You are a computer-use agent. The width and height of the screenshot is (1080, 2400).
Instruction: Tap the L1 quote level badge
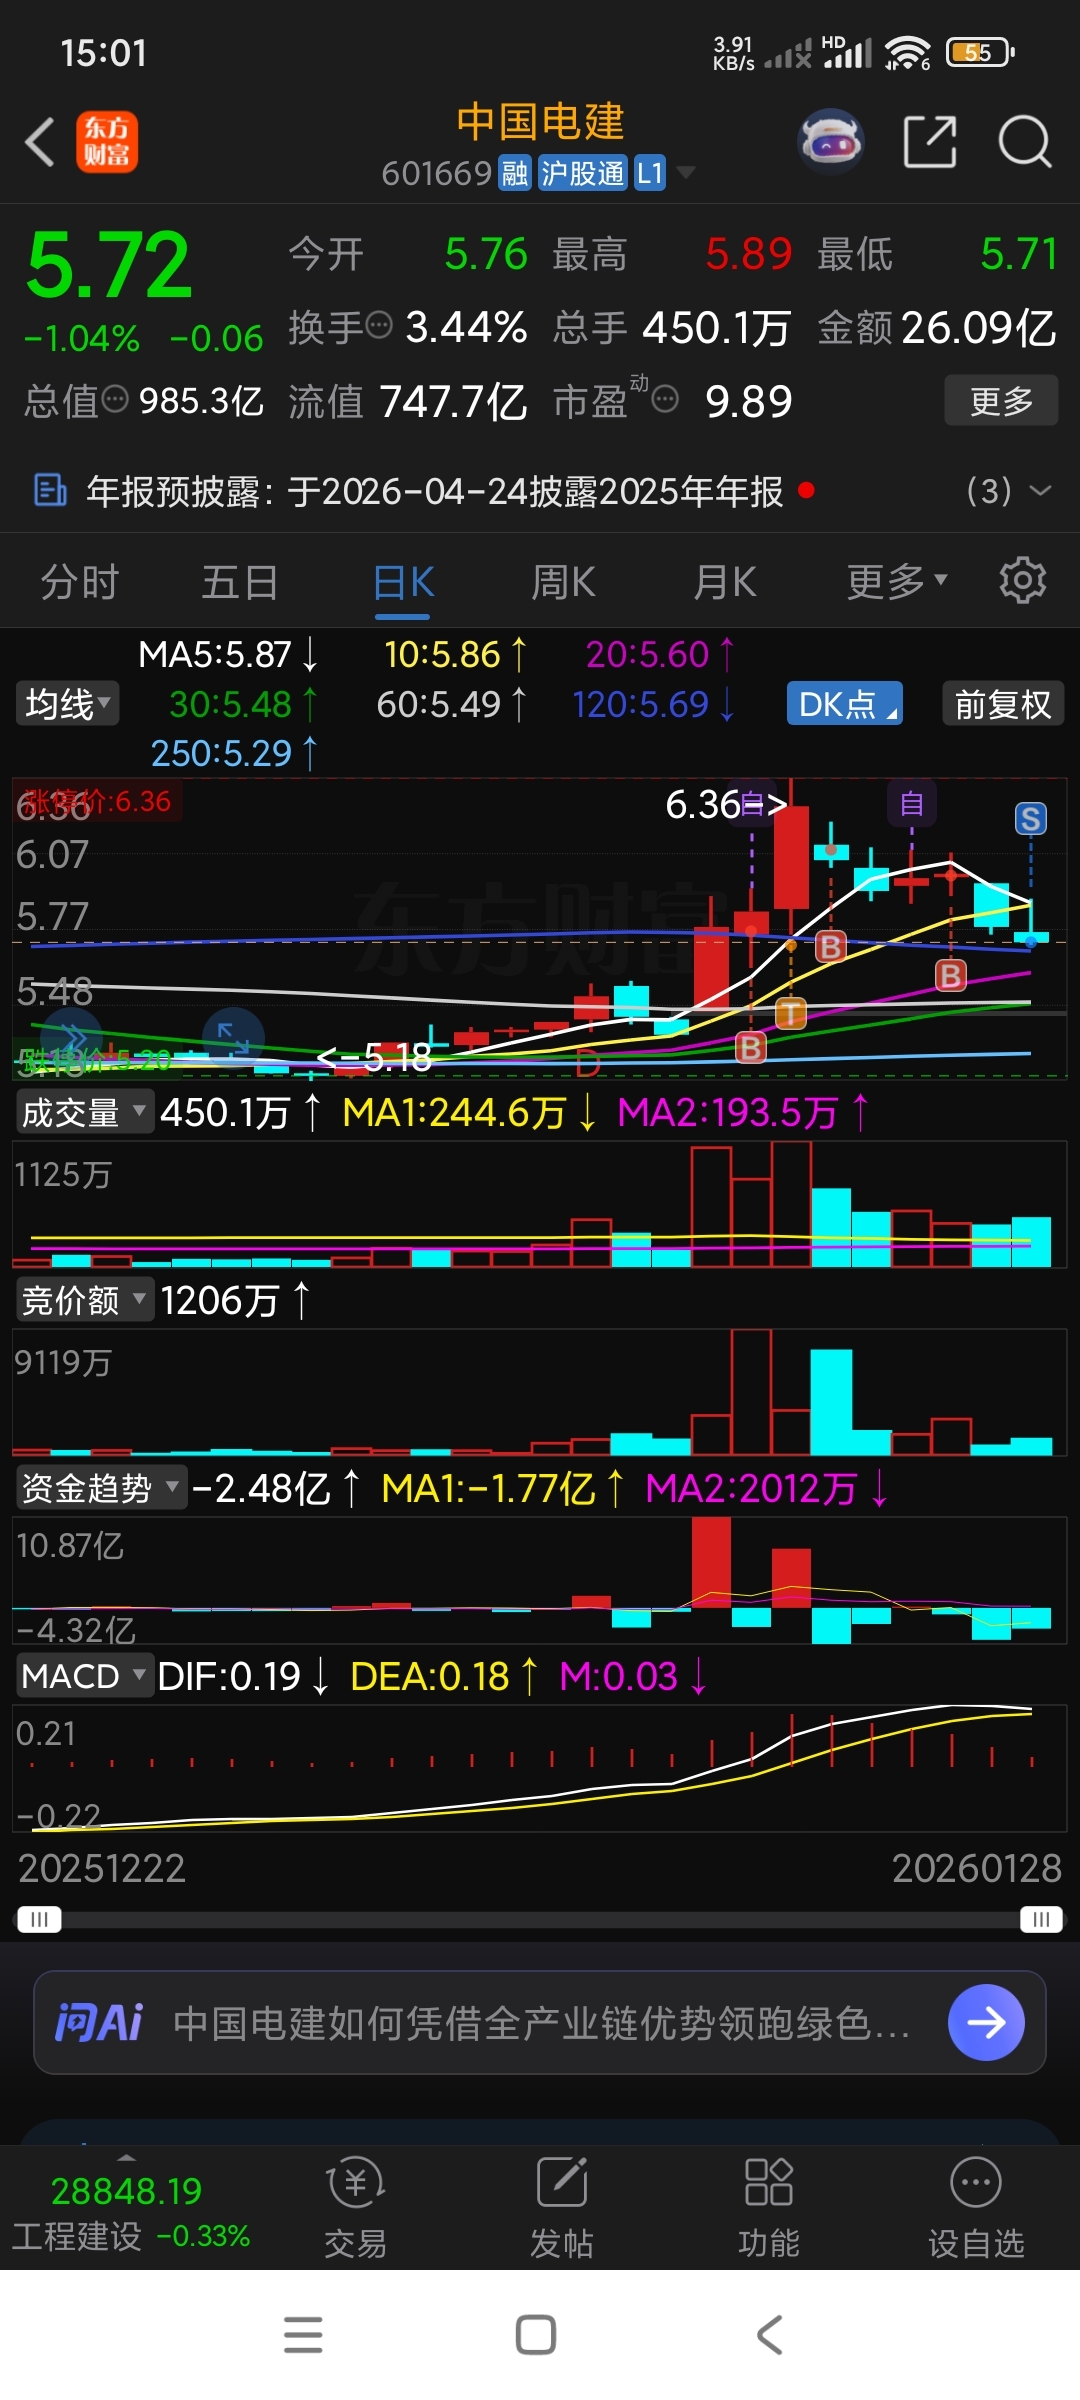pyautogui.click(x=650, y=173)
